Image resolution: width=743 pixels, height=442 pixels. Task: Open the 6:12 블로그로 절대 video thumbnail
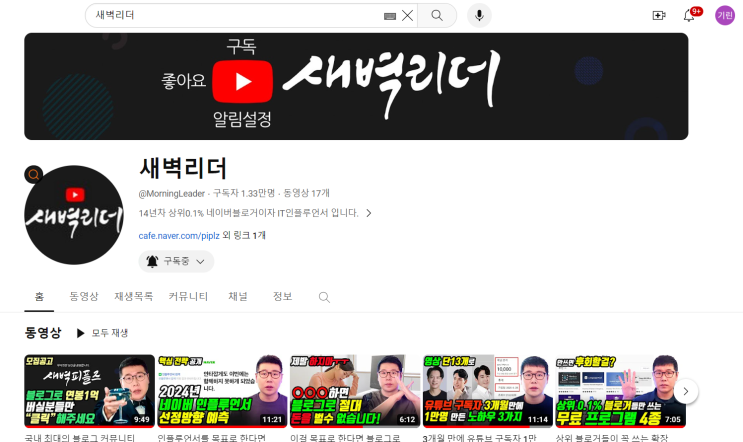click(x=355, y=391)
